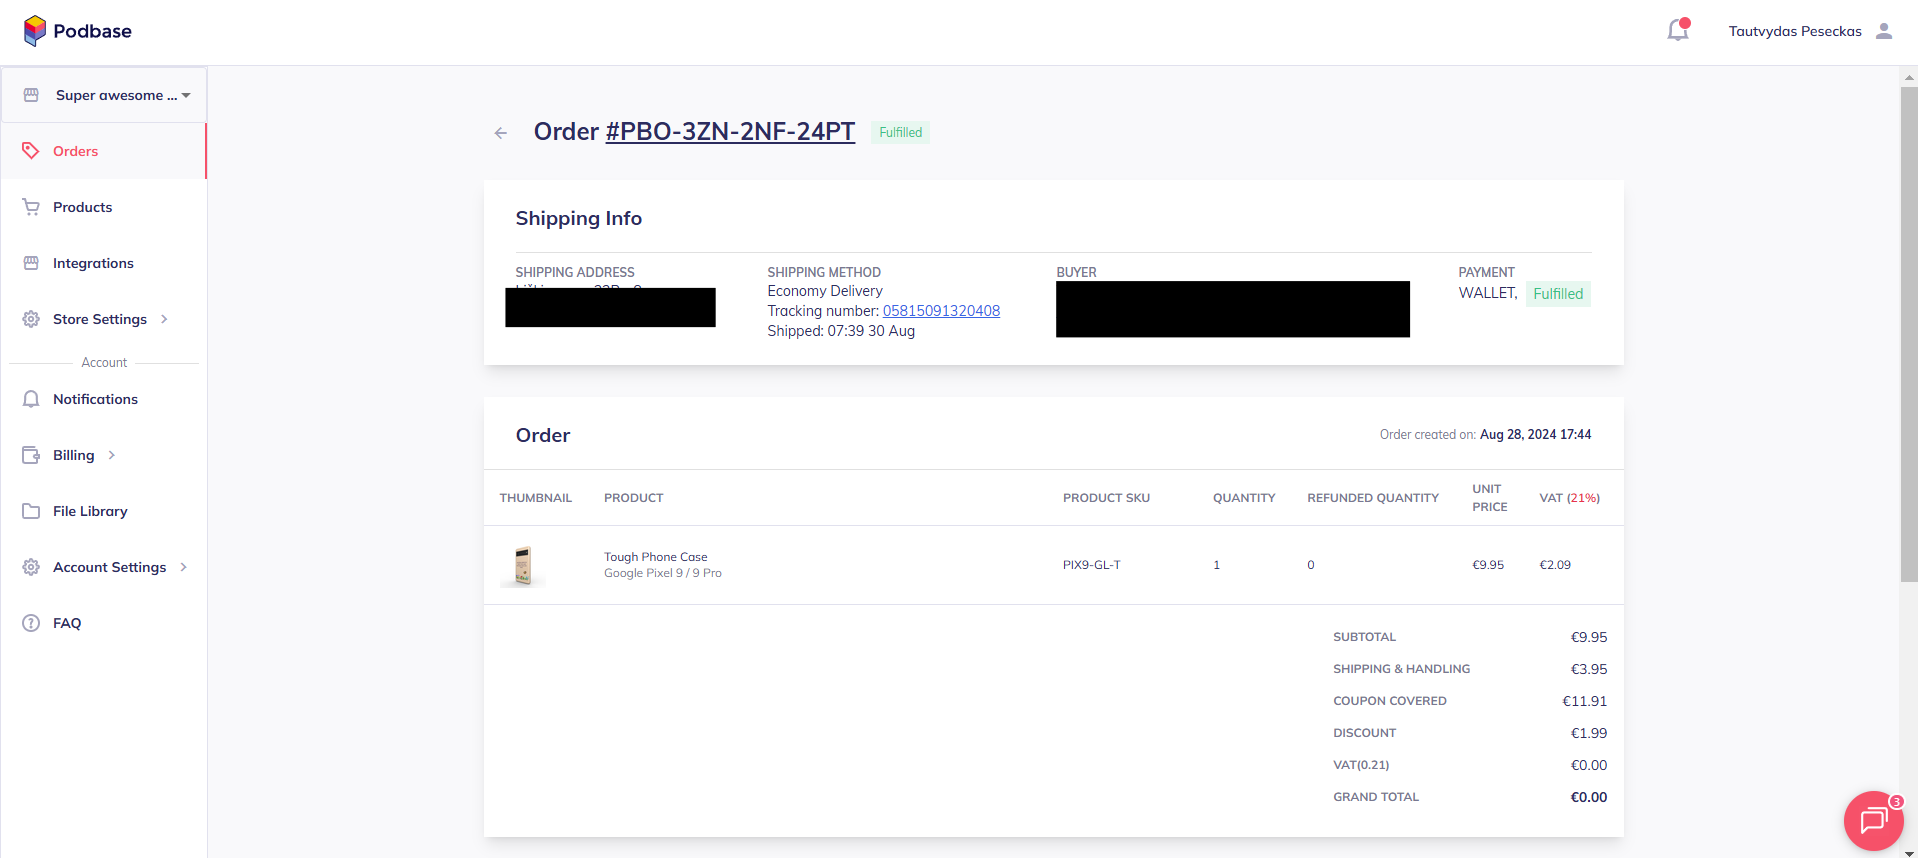The image size is (1918, 858).
Task: Open the Integrations menu item
Action: click(x=103, y=263)
